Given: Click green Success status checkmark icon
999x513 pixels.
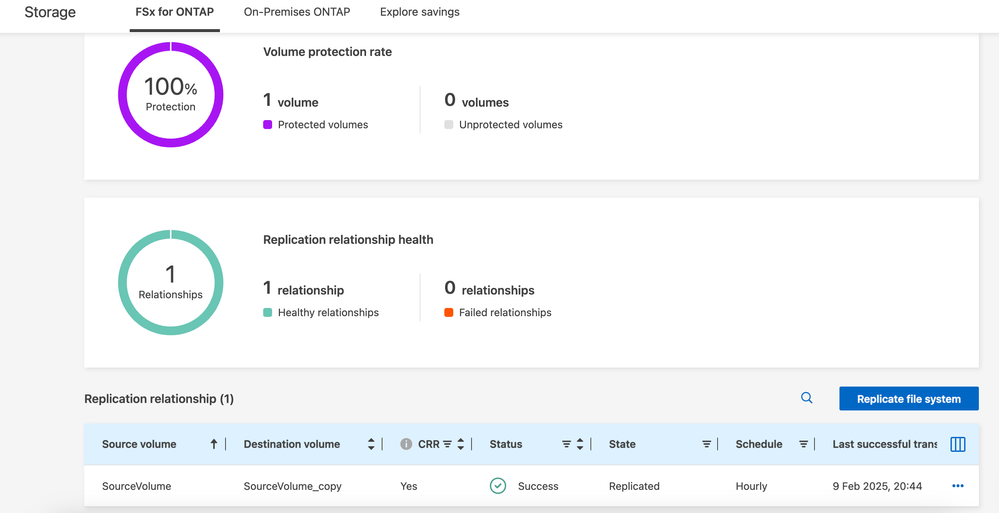Looking at the screenshot, I should pyautogui.click(x=498, y=486).
